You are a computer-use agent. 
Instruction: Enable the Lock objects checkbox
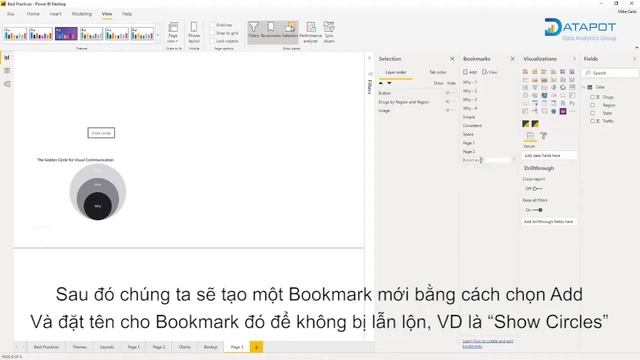[x=212, y=41]
